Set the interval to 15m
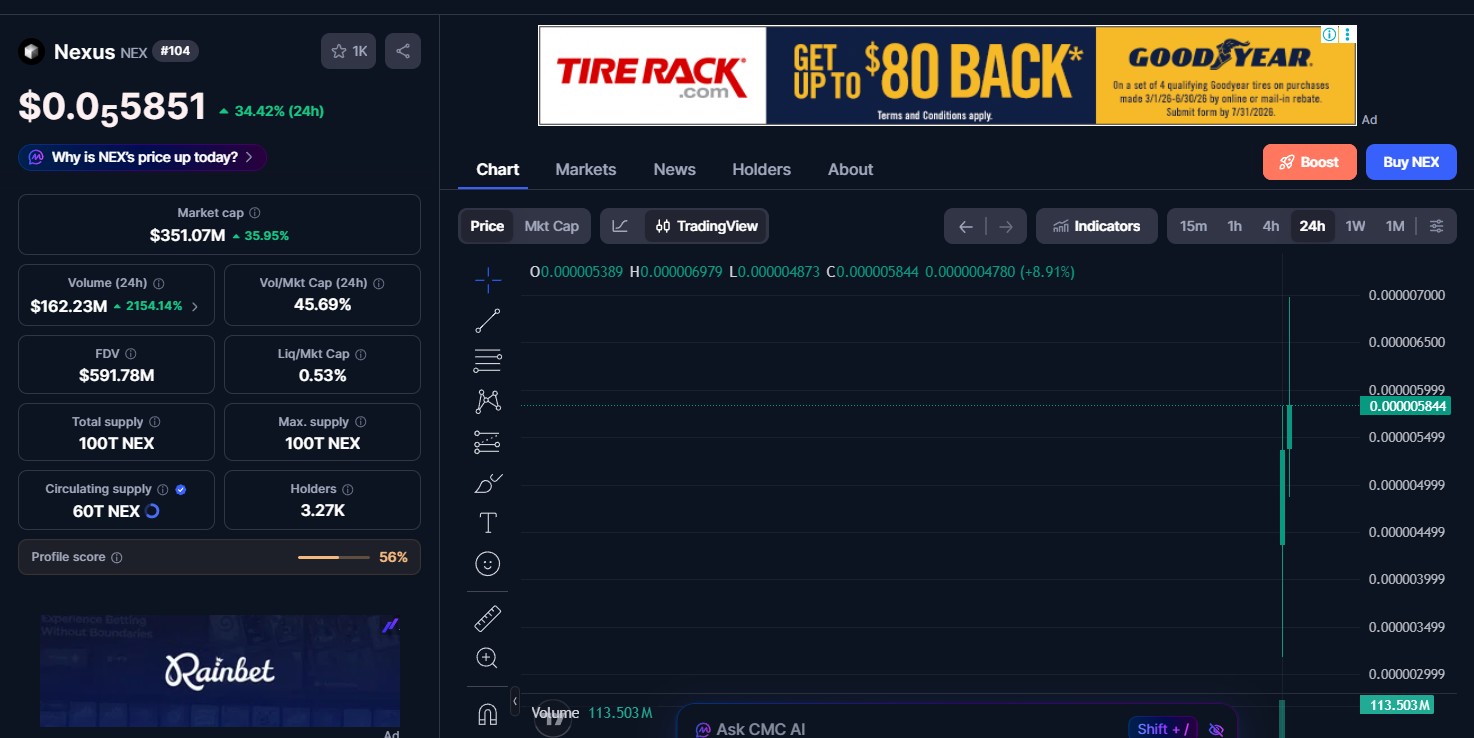The width and height of the screenshot is (1474, 738). pyautogui.click(x=1193, y=226)
